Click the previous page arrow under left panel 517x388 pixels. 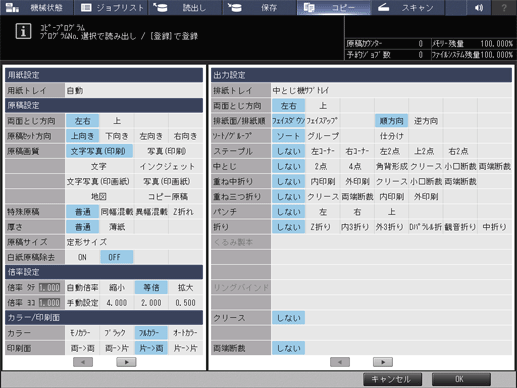83,362
